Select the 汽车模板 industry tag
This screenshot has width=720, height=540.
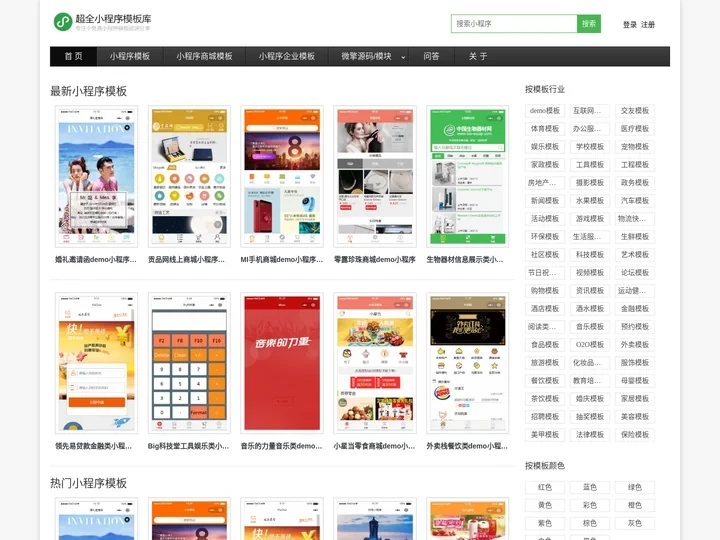tap(635, 201)
